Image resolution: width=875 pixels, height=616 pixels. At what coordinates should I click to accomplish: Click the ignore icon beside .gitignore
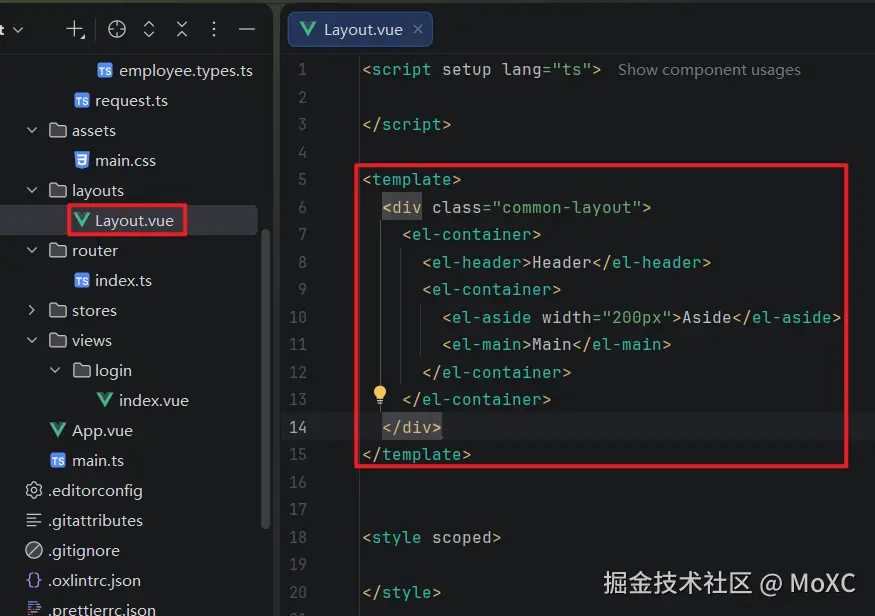tap(34, 550)
